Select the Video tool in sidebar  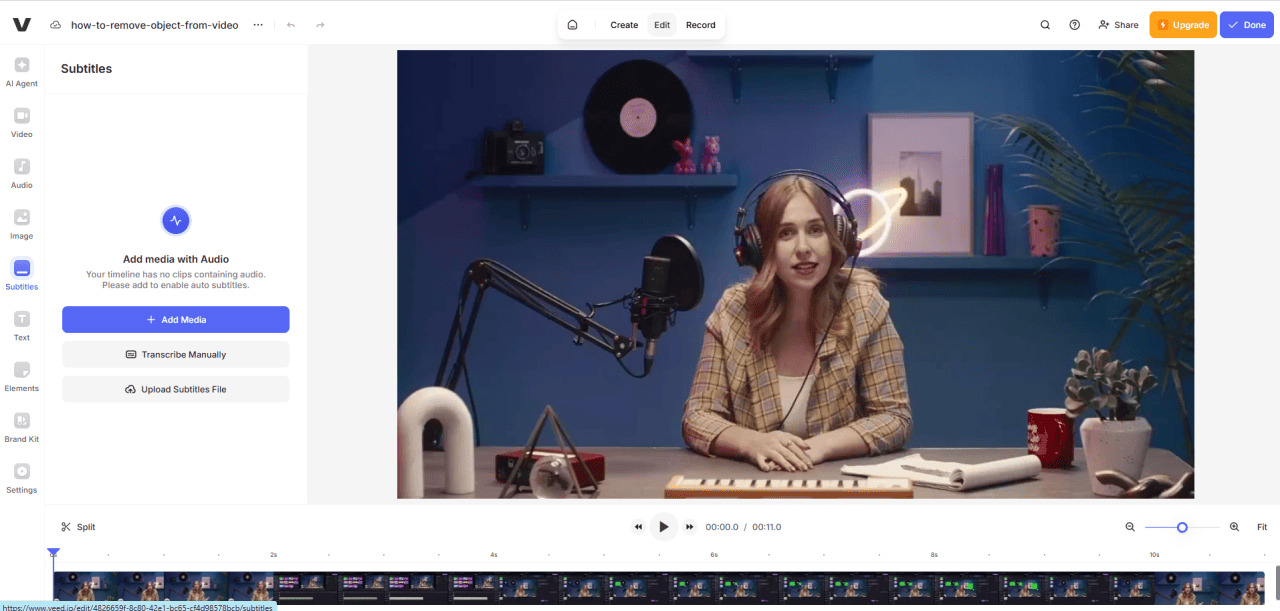click(21, 122)
